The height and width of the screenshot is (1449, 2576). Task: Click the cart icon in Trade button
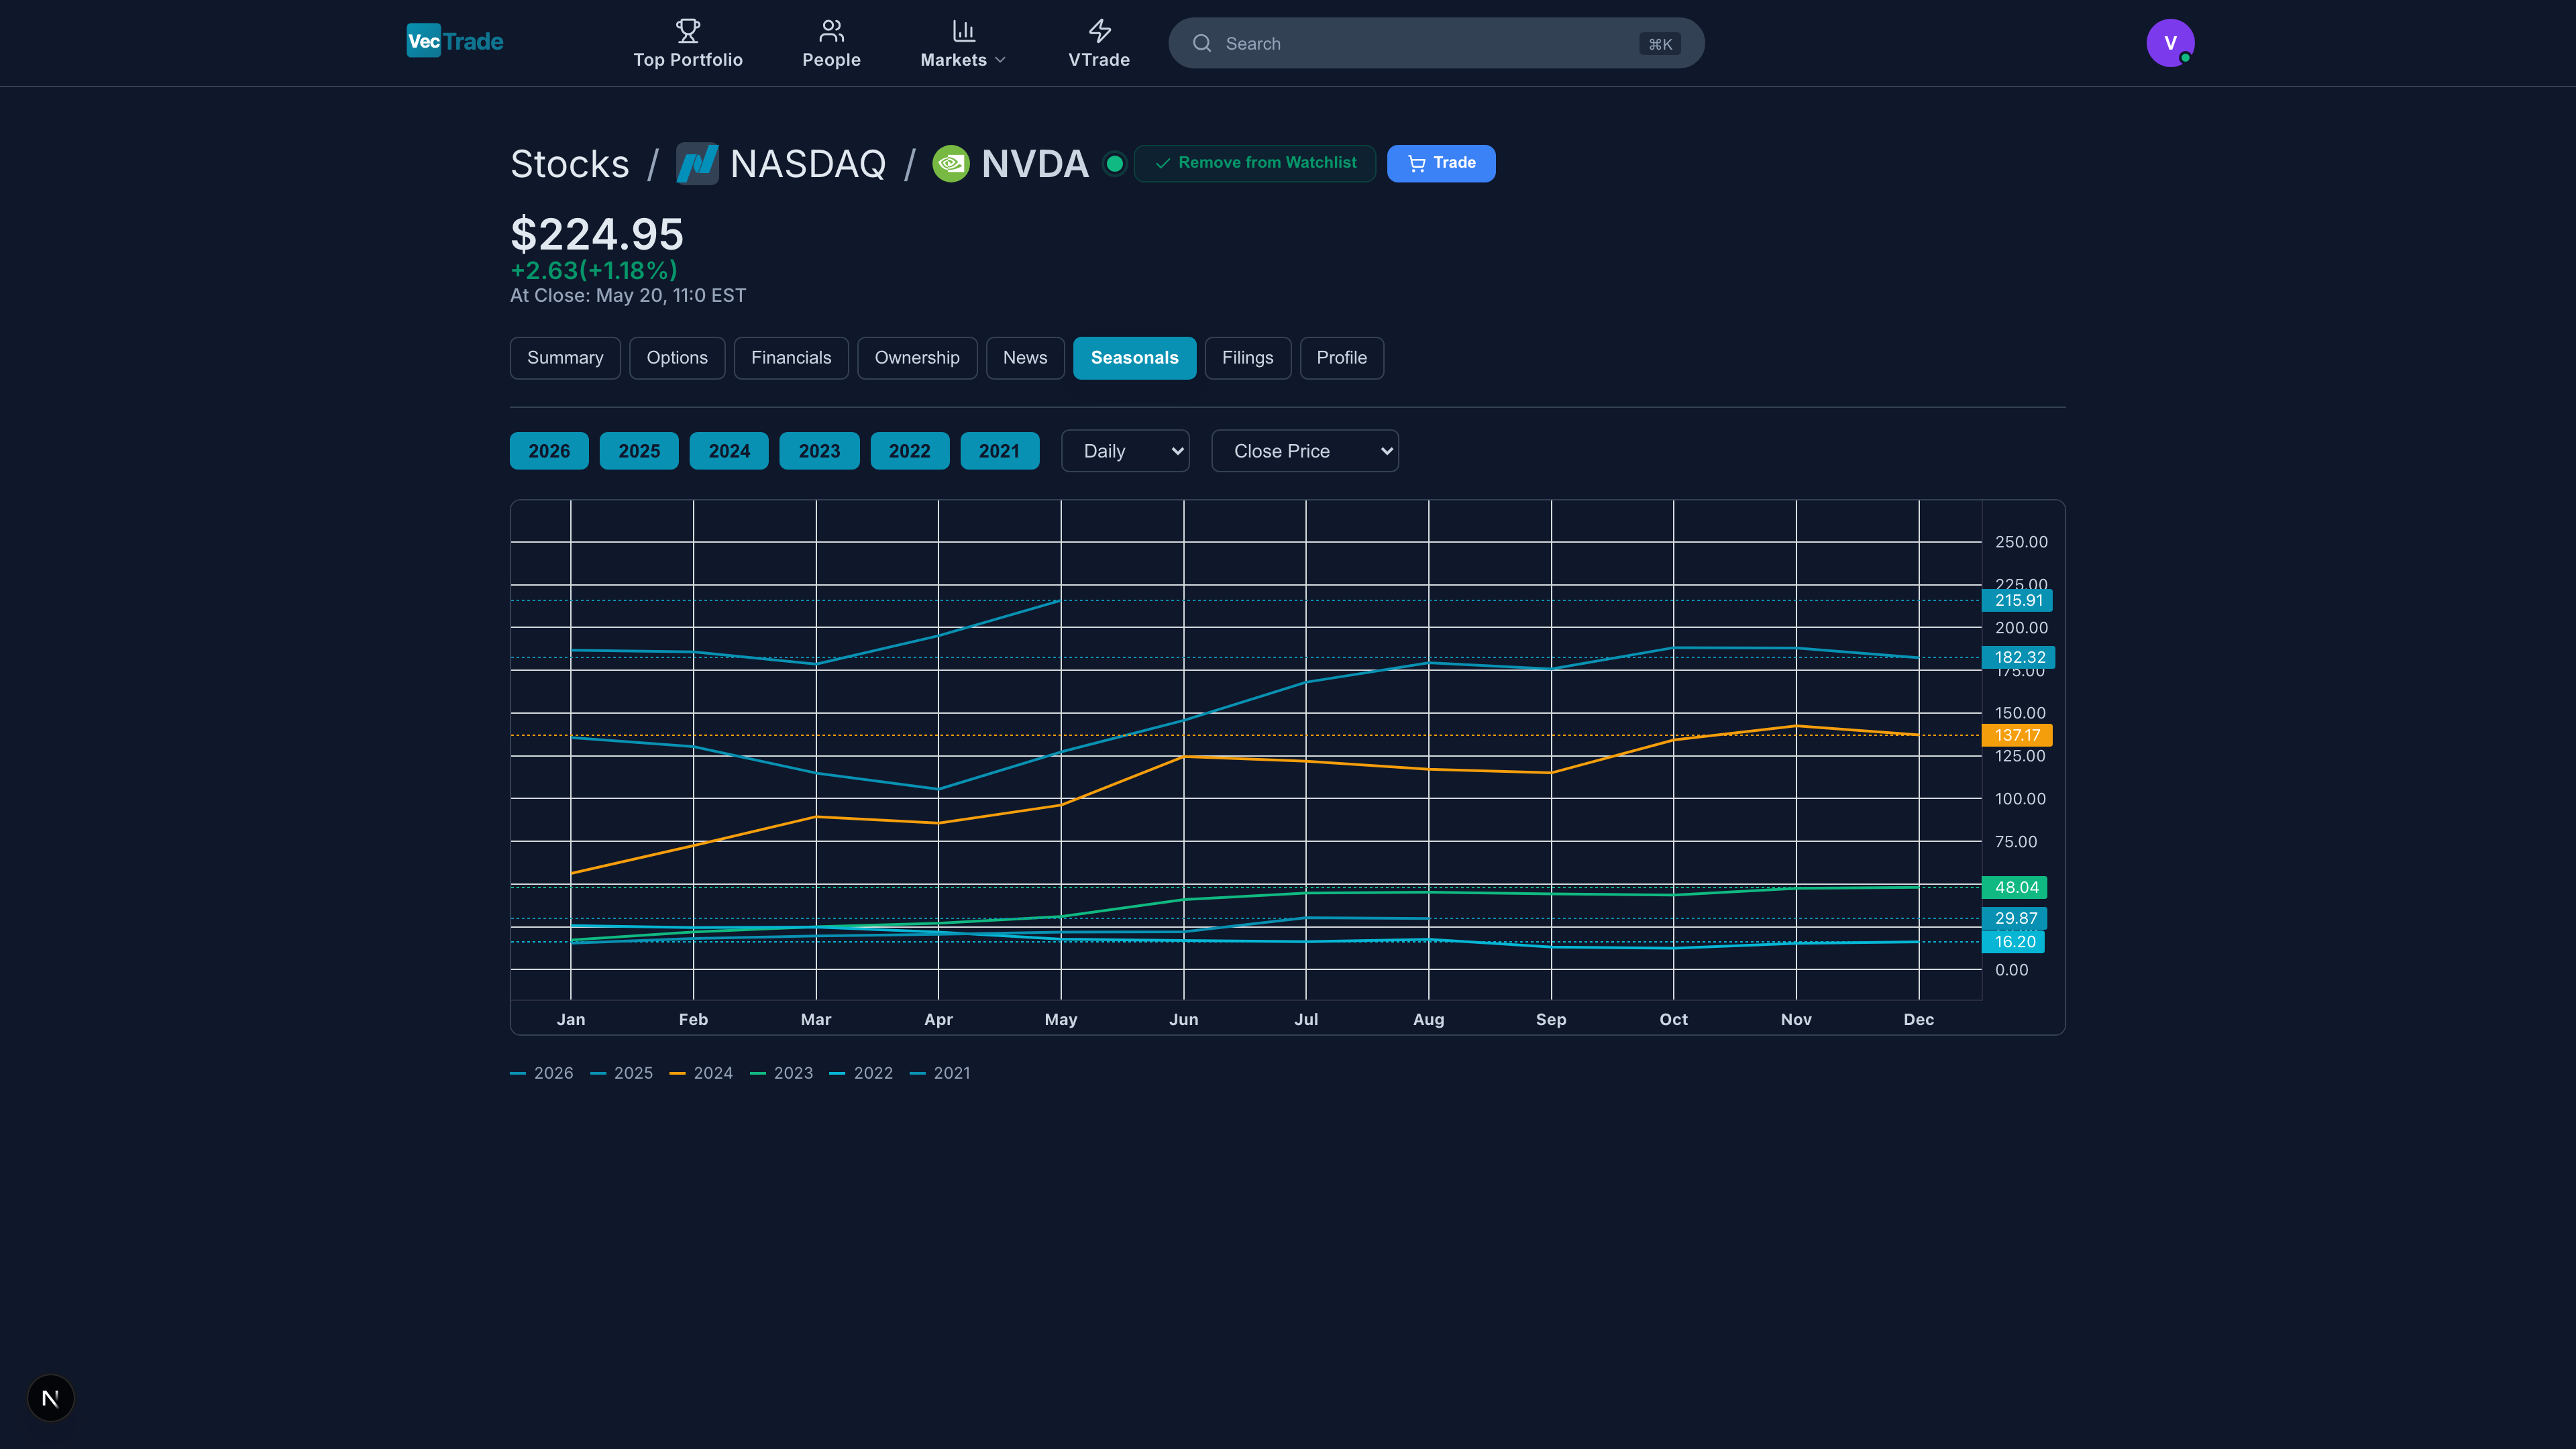1416,163
